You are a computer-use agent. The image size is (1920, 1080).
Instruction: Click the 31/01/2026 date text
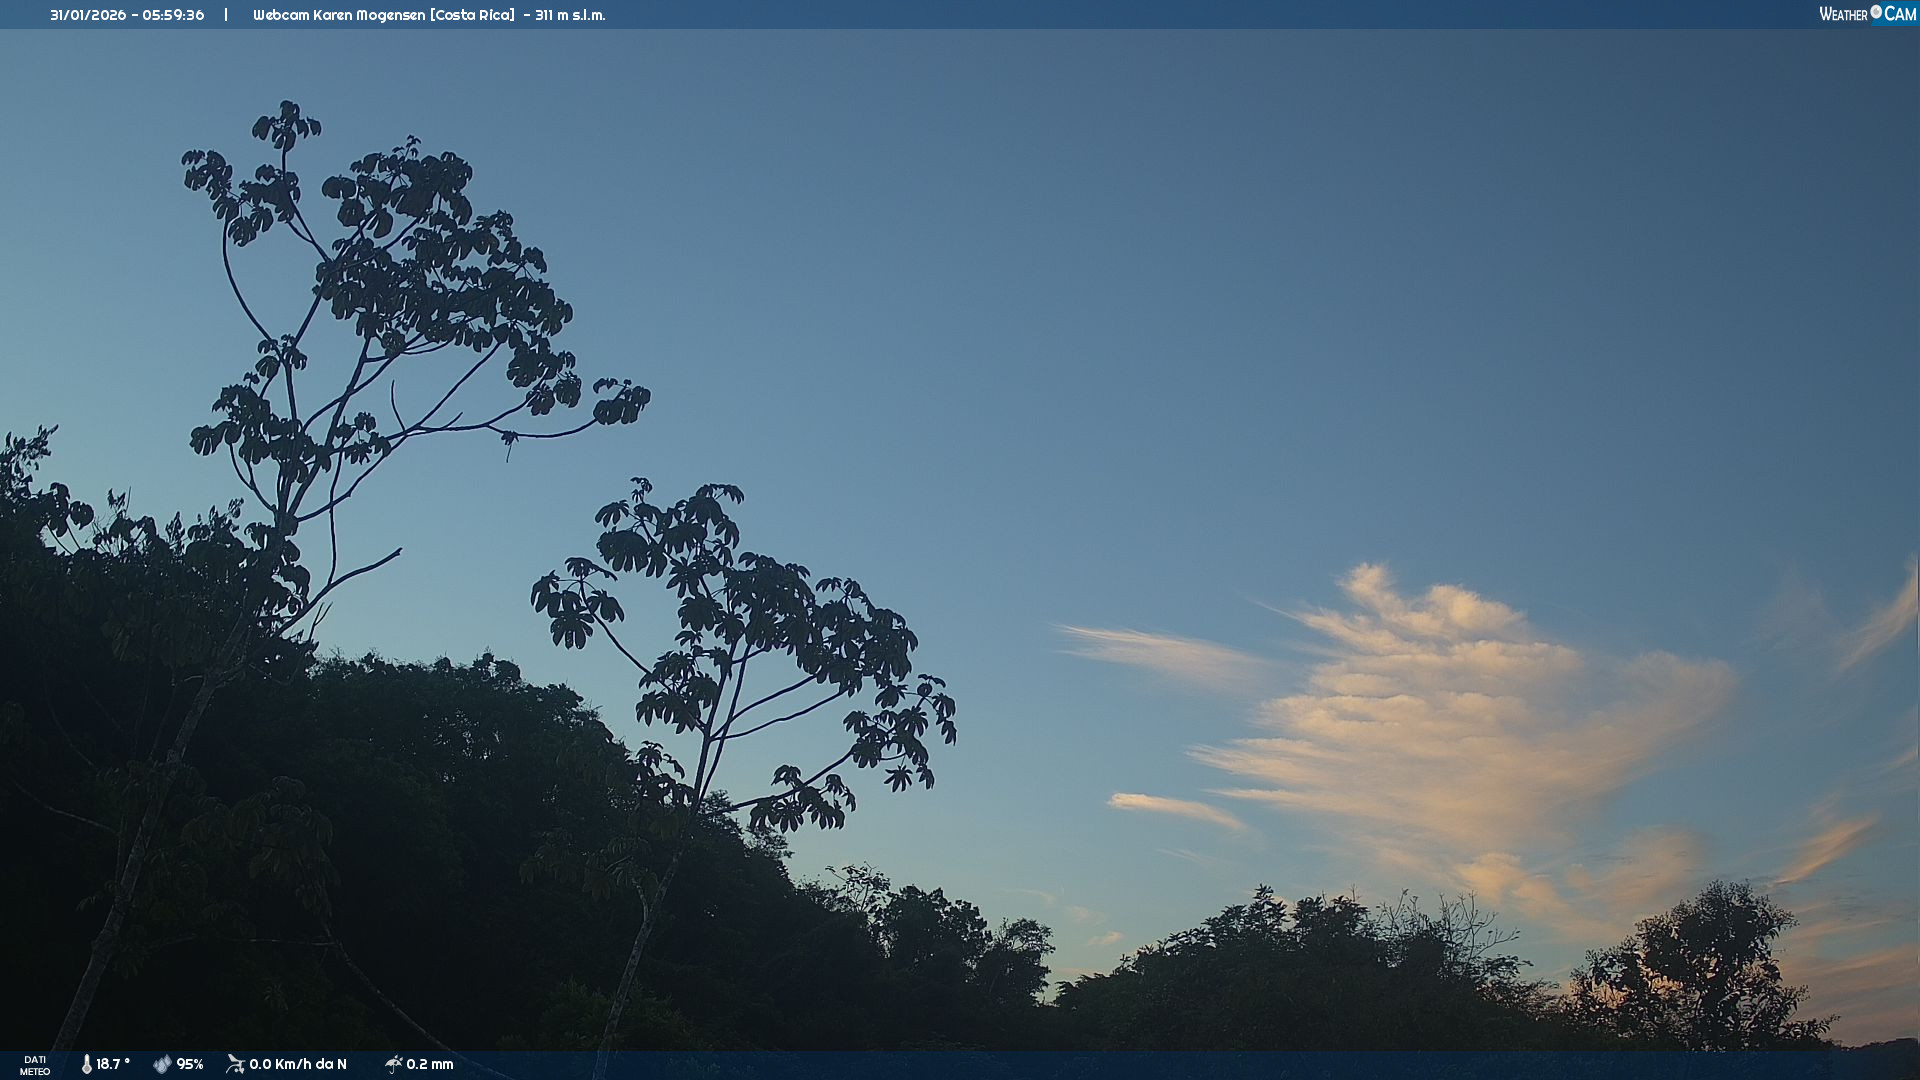click(x=86, y=15)
